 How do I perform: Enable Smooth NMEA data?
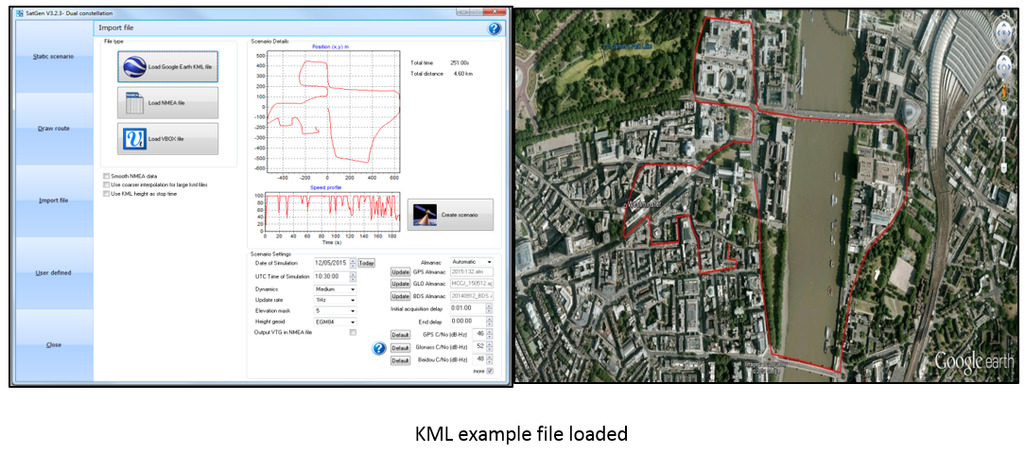[106, 176]
